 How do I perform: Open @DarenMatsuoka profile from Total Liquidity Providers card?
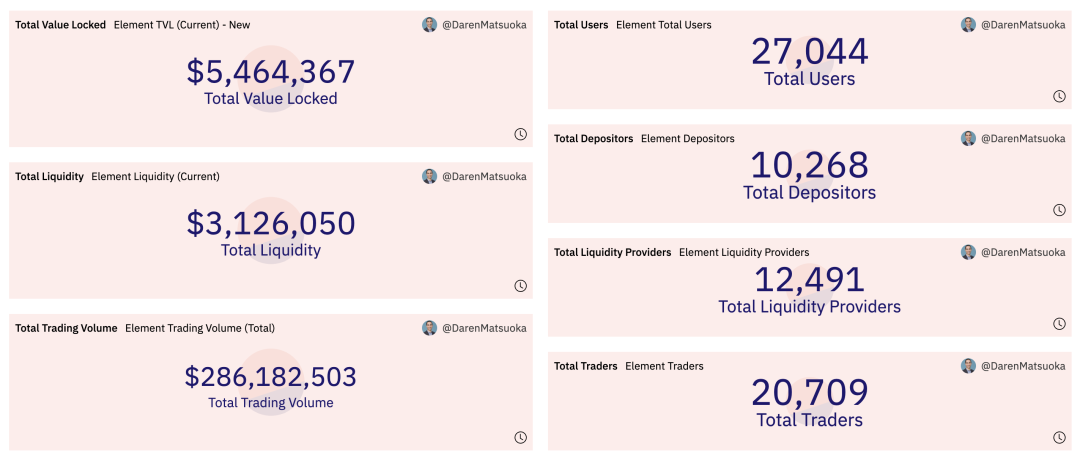click(1023, 253)
